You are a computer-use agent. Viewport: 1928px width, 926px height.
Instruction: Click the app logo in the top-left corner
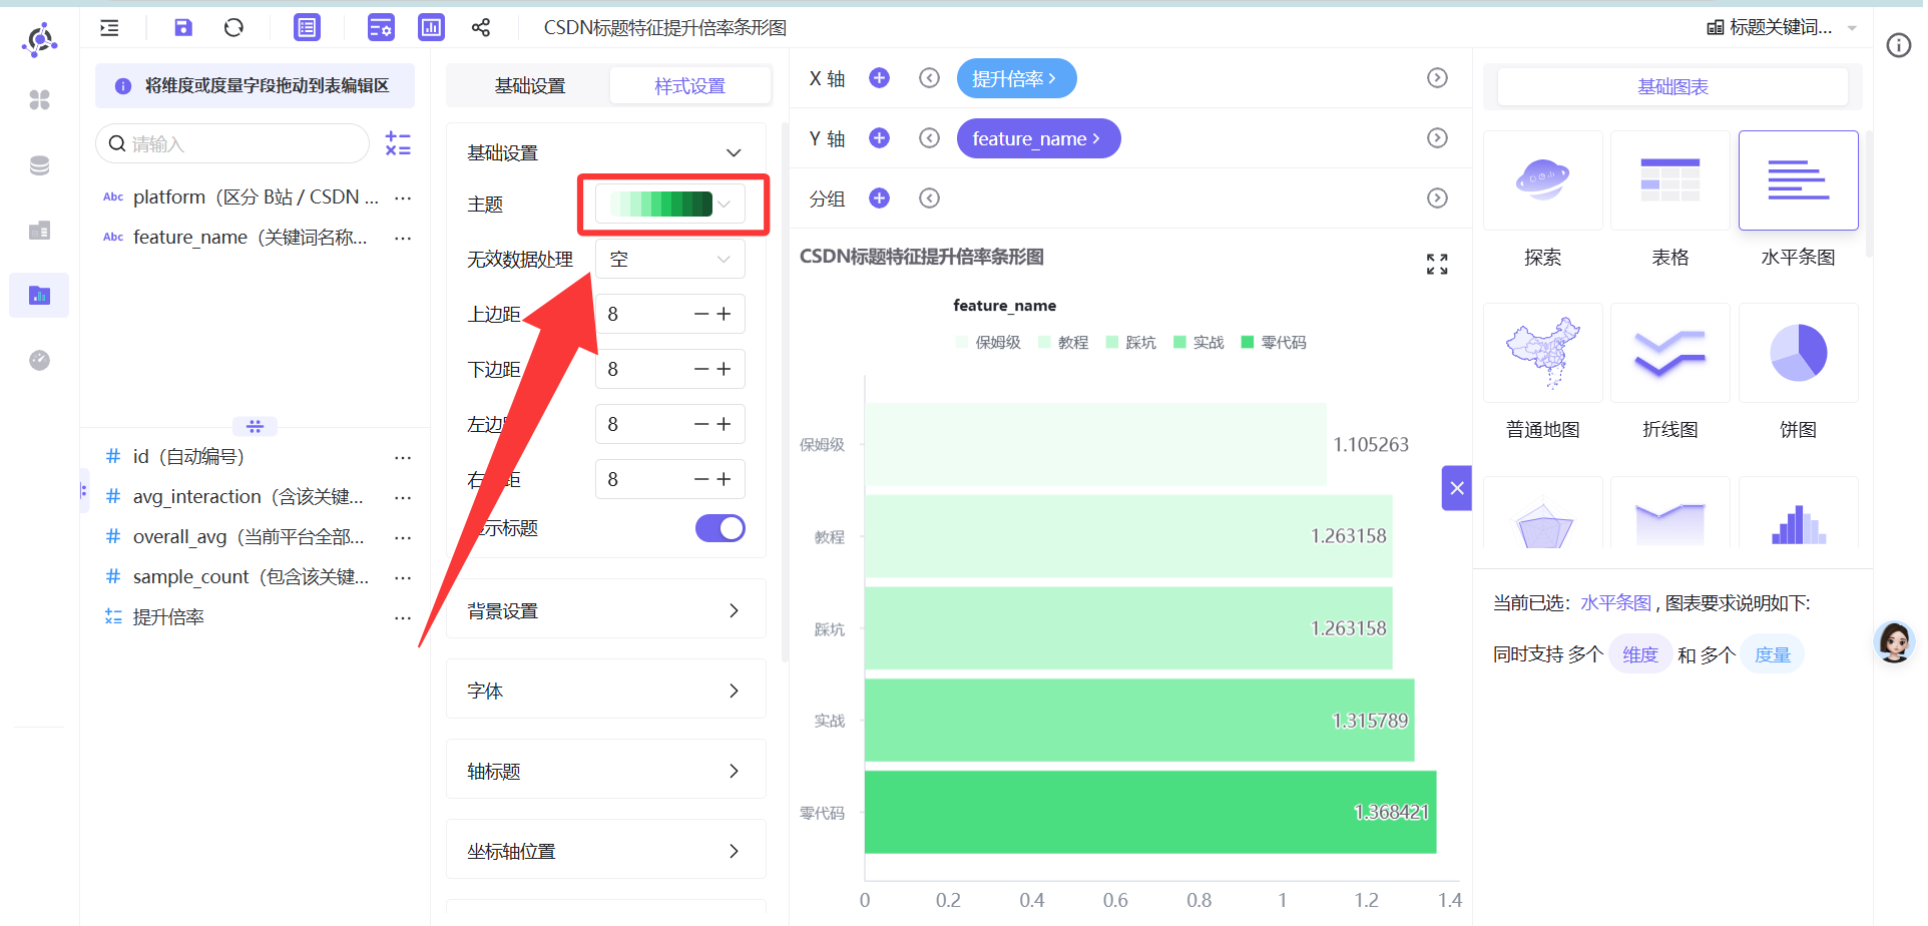(x=40, y=40)
